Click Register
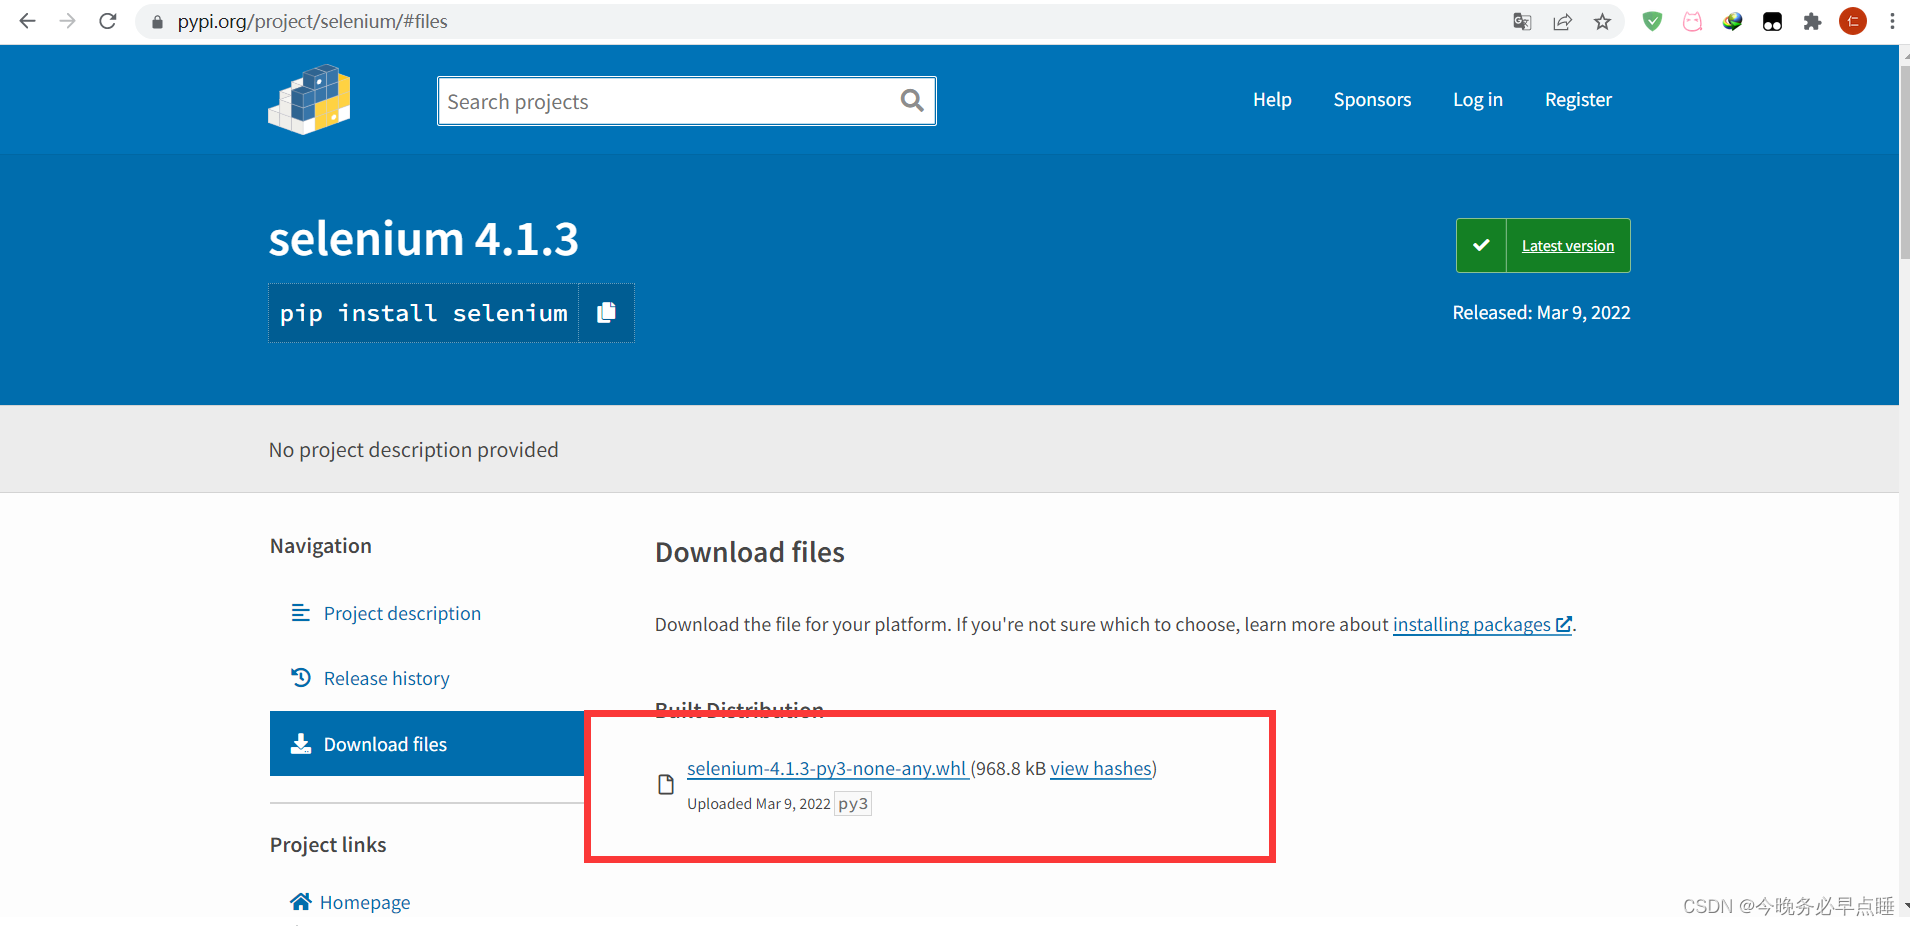This screenshot has height=926, width=1910. [1578, 99]
